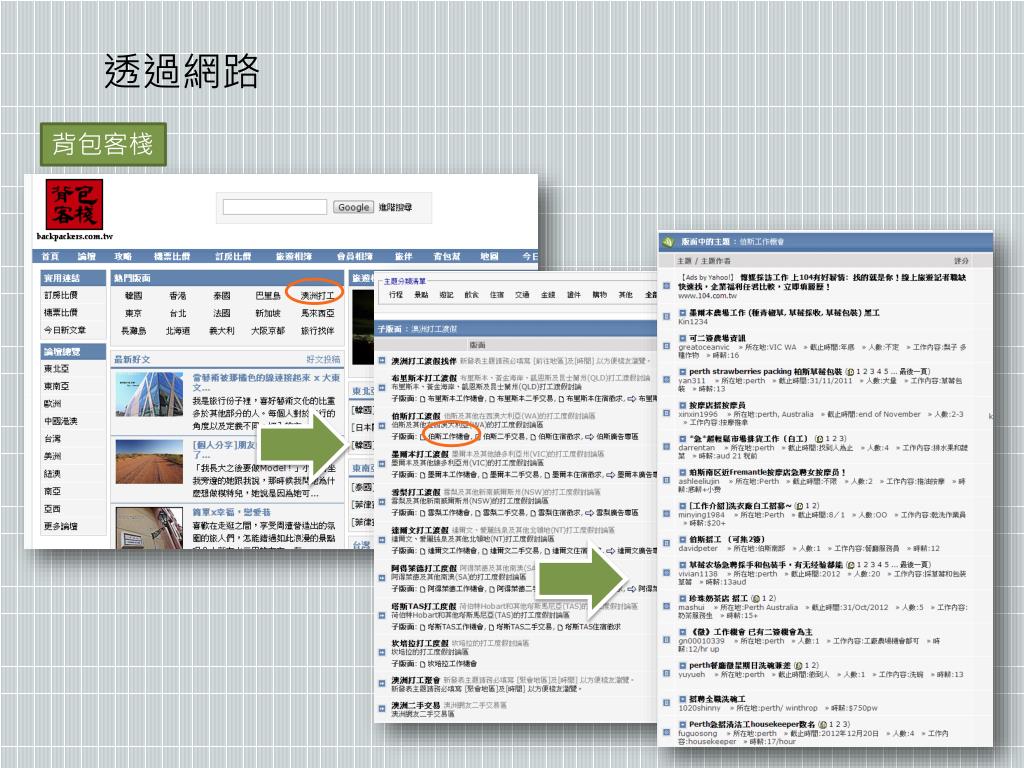Select 景點 in the topic category list
The image size is (1024, 768).
coord(421,295)
